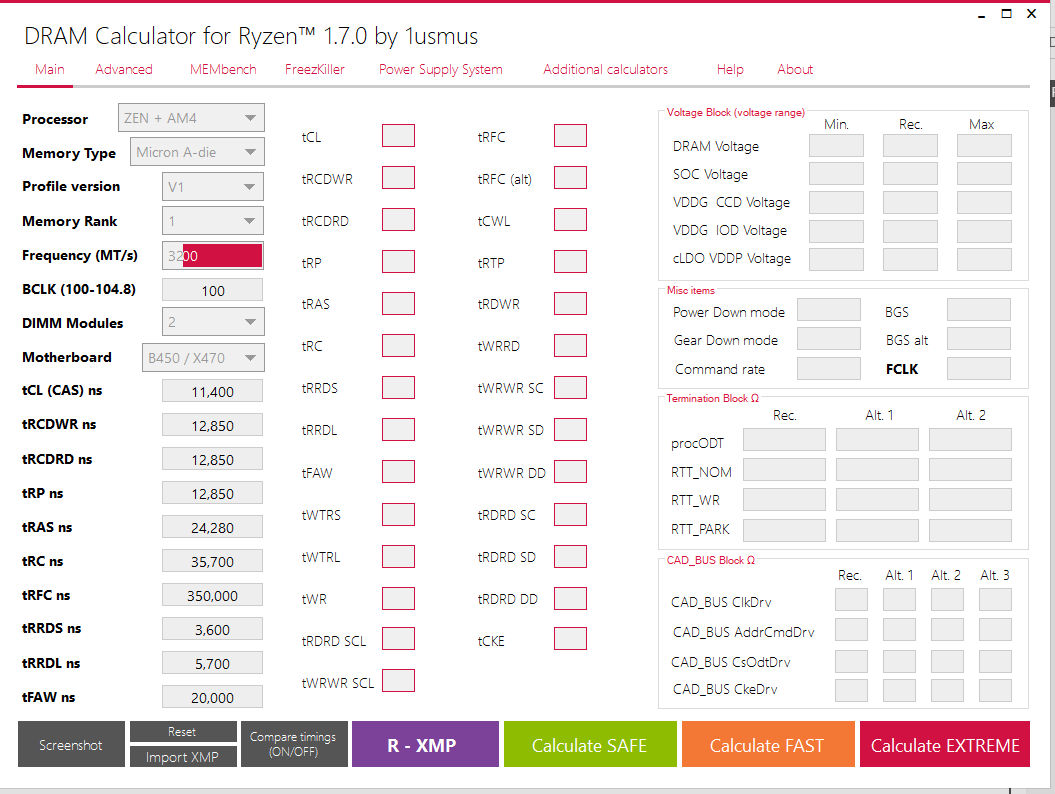Expand the Memory Rank dropdown
The image size is (1055, 794).
point(213,221)
